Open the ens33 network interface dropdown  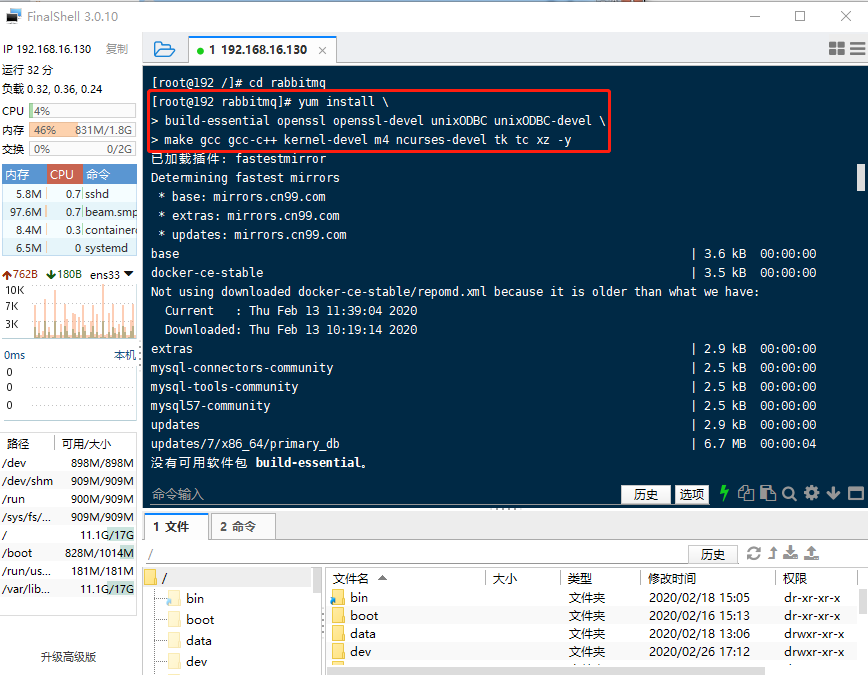point(129,274)
